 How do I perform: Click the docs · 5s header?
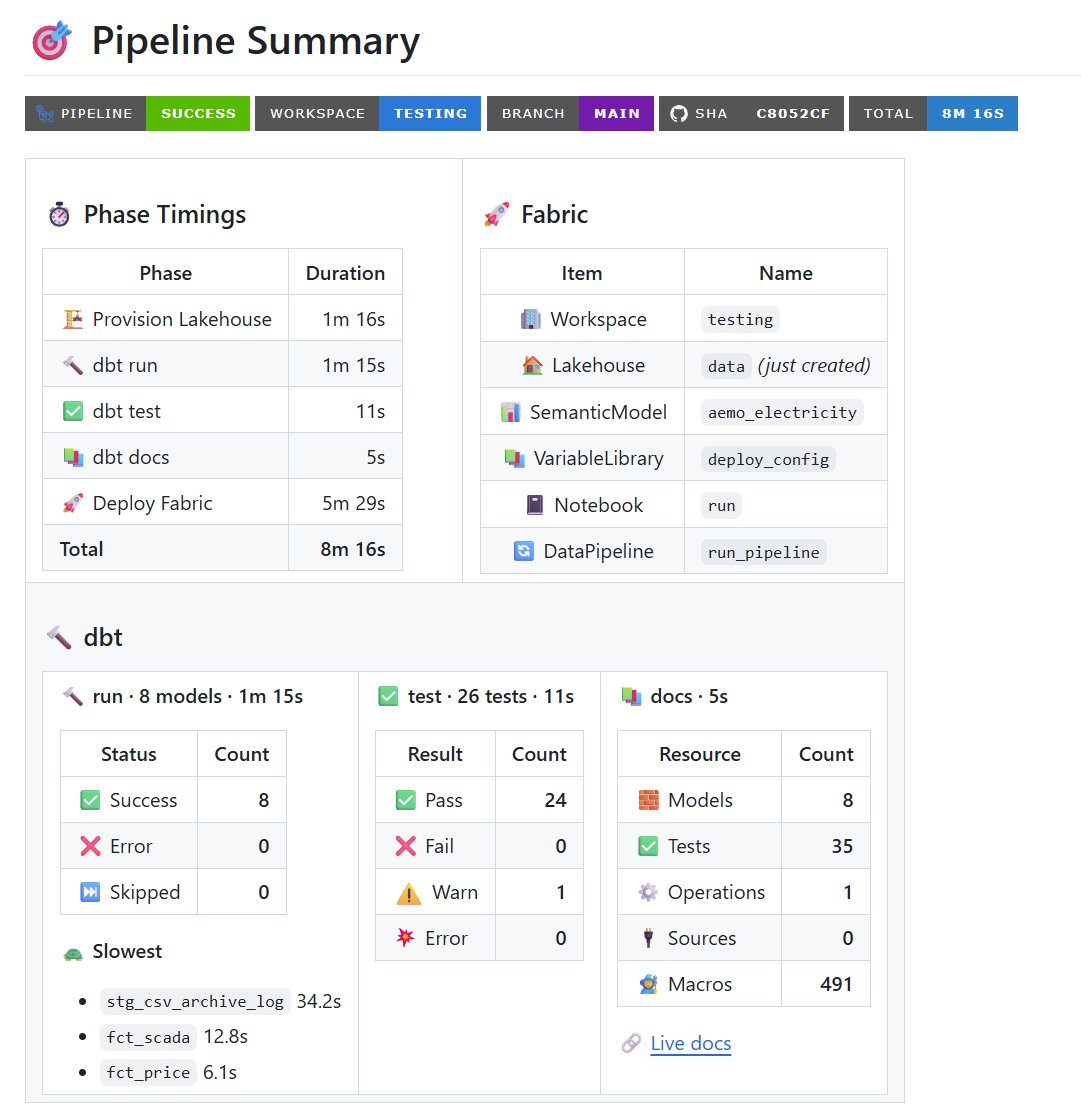(689, 696)
